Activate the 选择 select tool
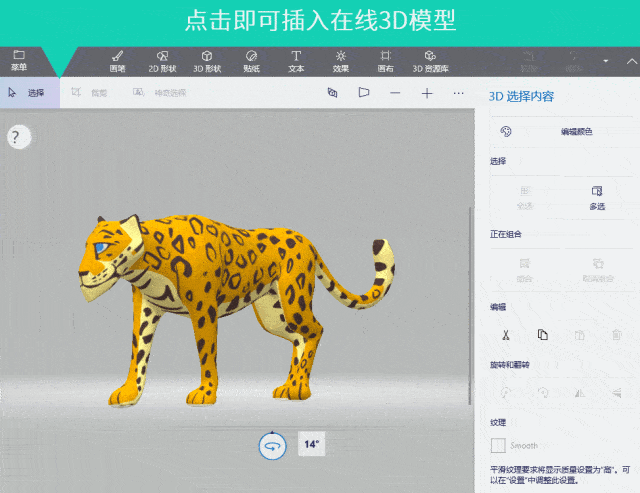This screenshot has height=493, width=640. (x=30, y=93)
